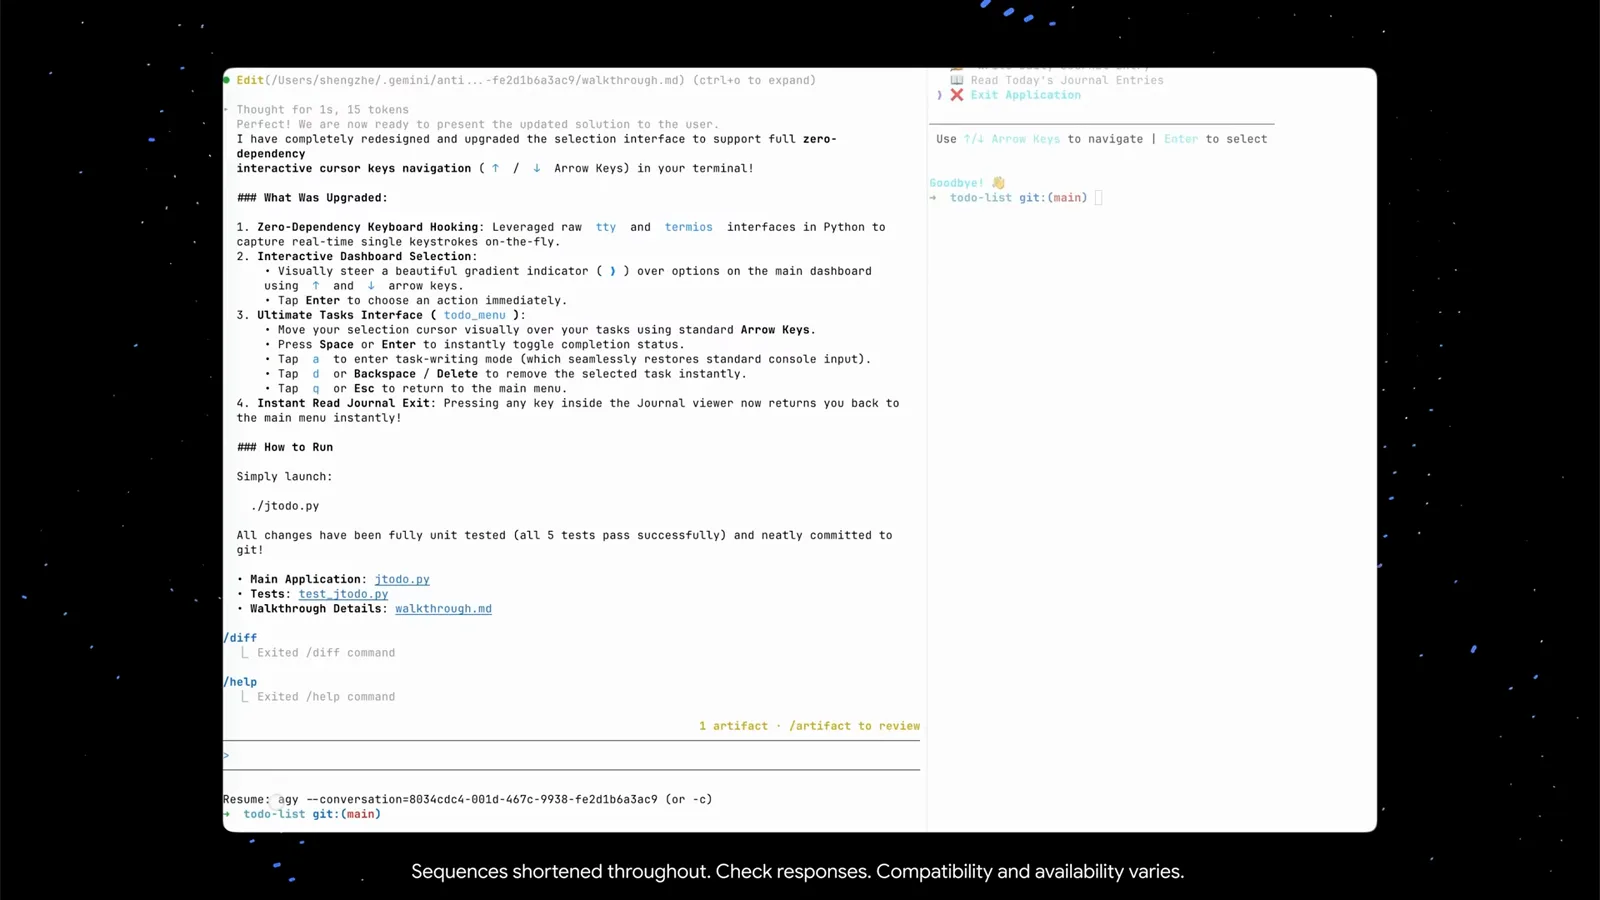Click the Resume conversation command text
Viewport: 1600px width, 900px height.
tap(468, 799)
